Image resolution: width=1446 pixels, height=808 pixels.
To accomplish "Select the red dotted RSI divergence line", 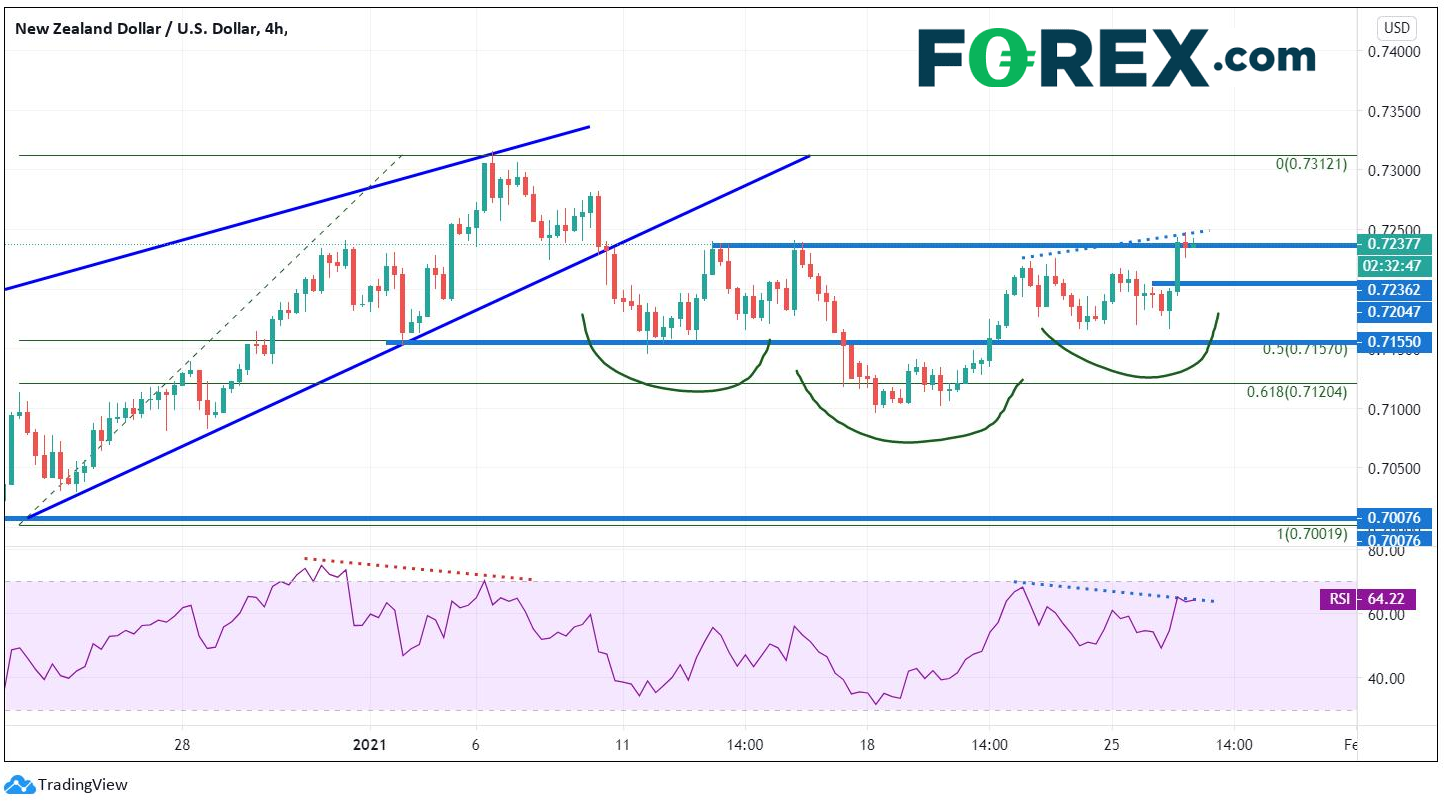I will [x=418, y=568].
